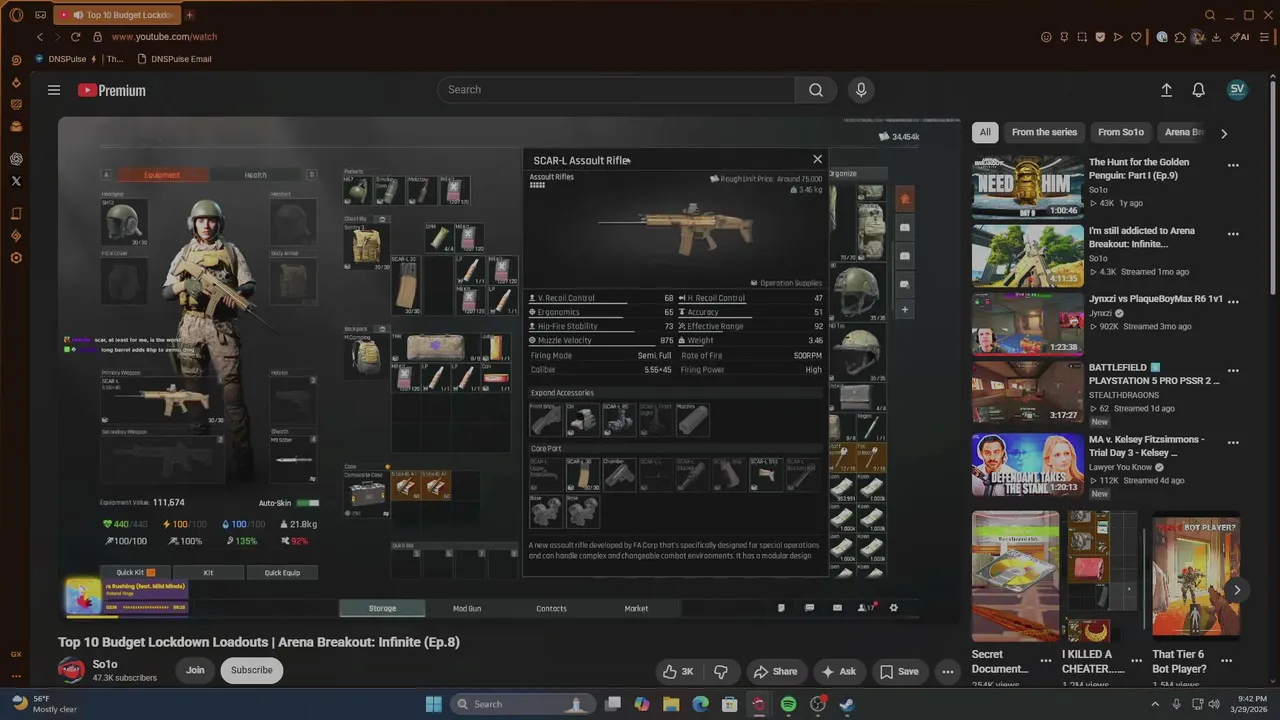This screenshot has width=1280, height=720.
Task: Share this video
Action: (775, 671)
